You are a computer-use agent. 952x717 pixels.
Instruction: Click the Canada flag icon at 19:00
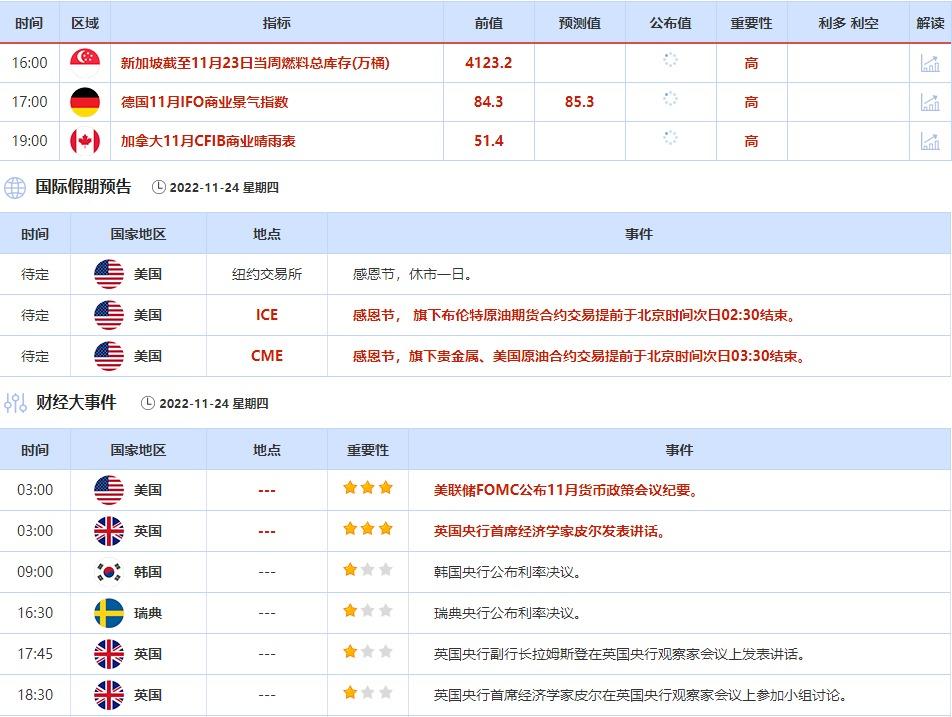click(85, 141)
